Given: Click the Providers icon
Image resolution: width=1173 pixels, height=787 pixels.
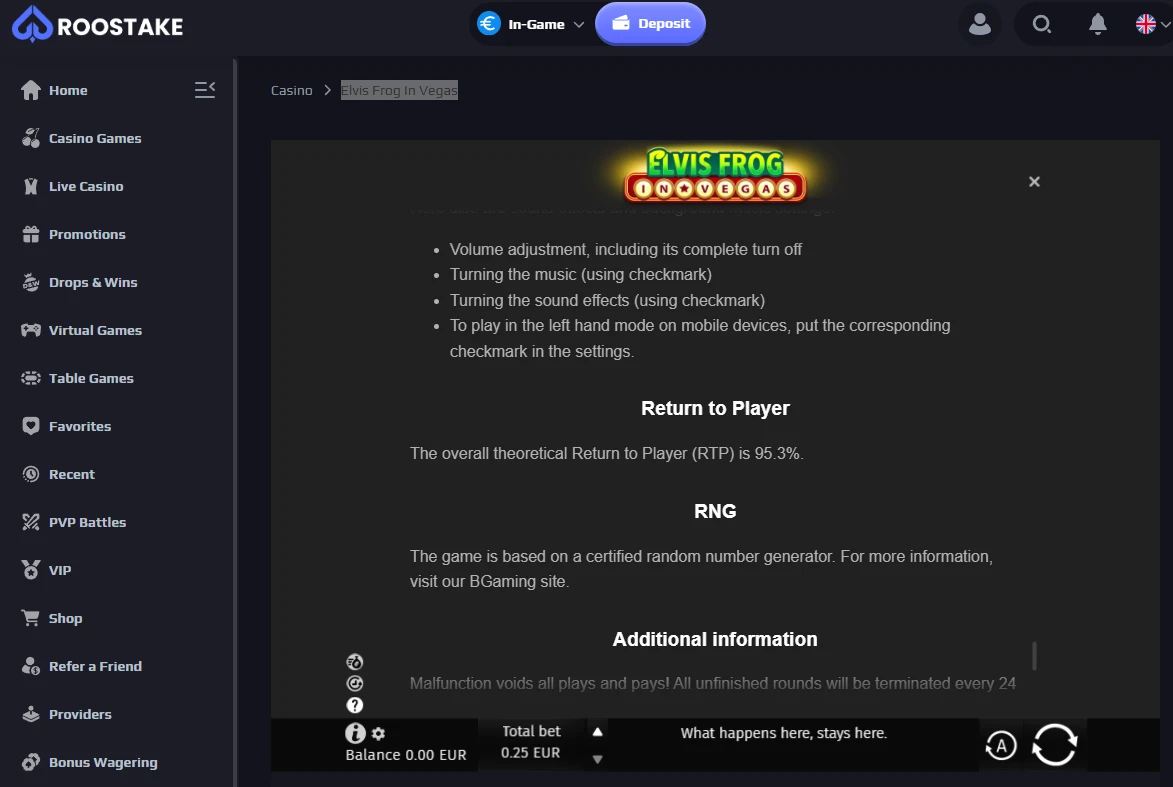Looking at the screenshot, I should click(x=31, y=714).
